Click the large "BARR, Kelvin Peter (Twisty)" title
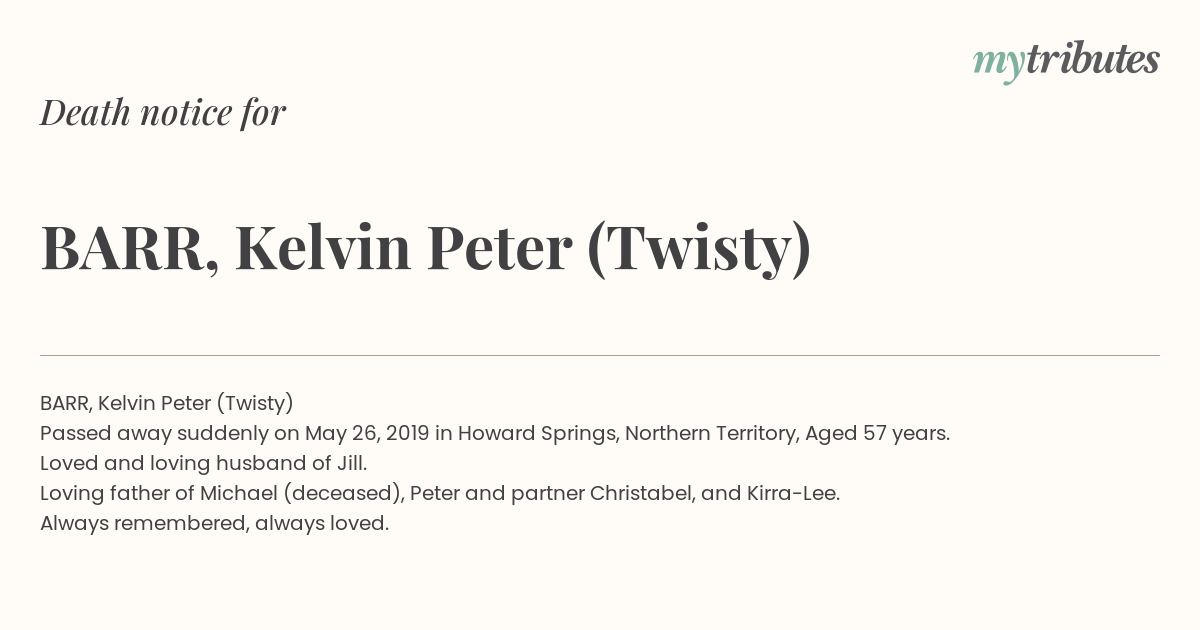The height and width of the screenshot is (630, 1200). 426,249
